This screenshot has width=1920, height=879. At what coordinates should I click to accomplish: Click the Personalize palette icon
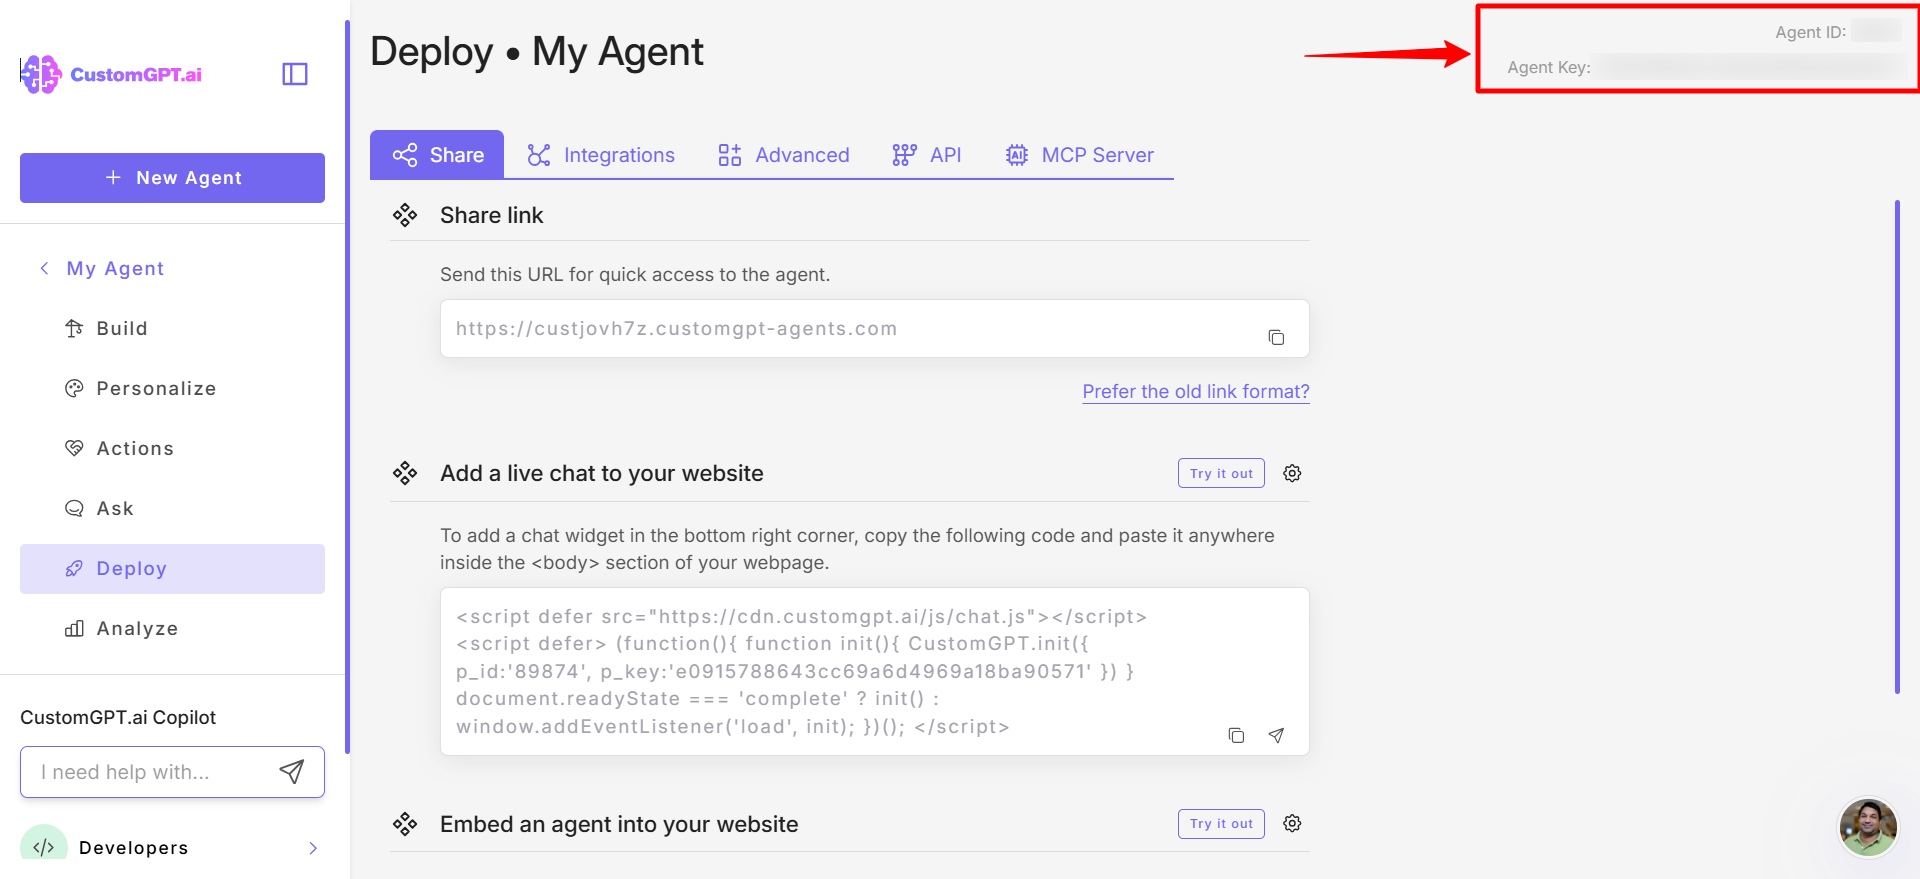[74, 388]
